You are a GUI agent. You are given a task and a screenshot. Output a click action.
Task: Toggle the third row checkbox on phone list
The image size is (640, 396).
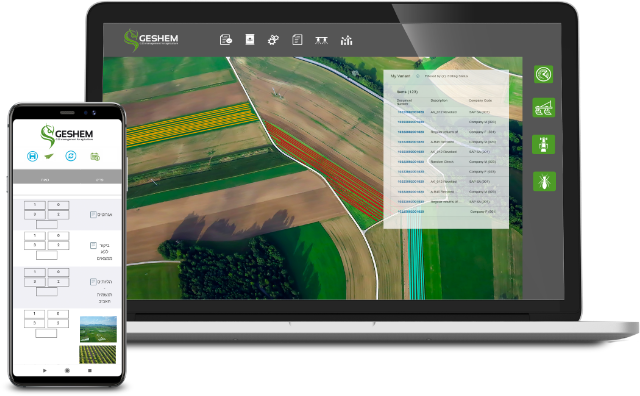[x=93, y=282]
